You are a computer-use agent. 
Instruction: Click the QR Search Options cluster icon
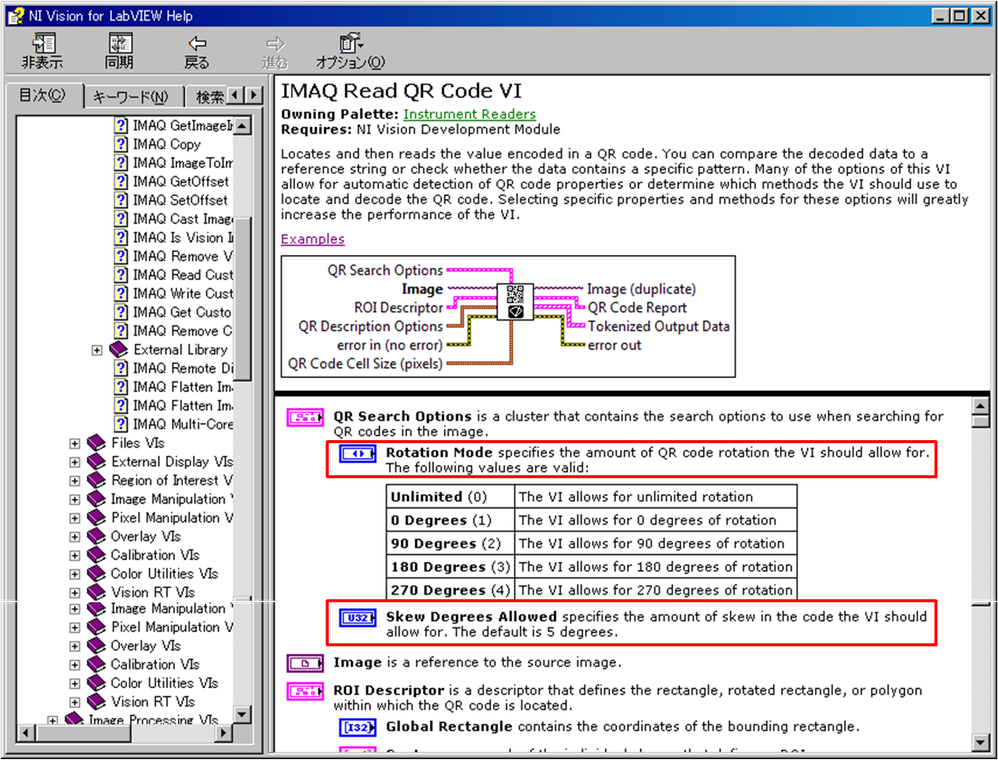(x=306, y=418)
